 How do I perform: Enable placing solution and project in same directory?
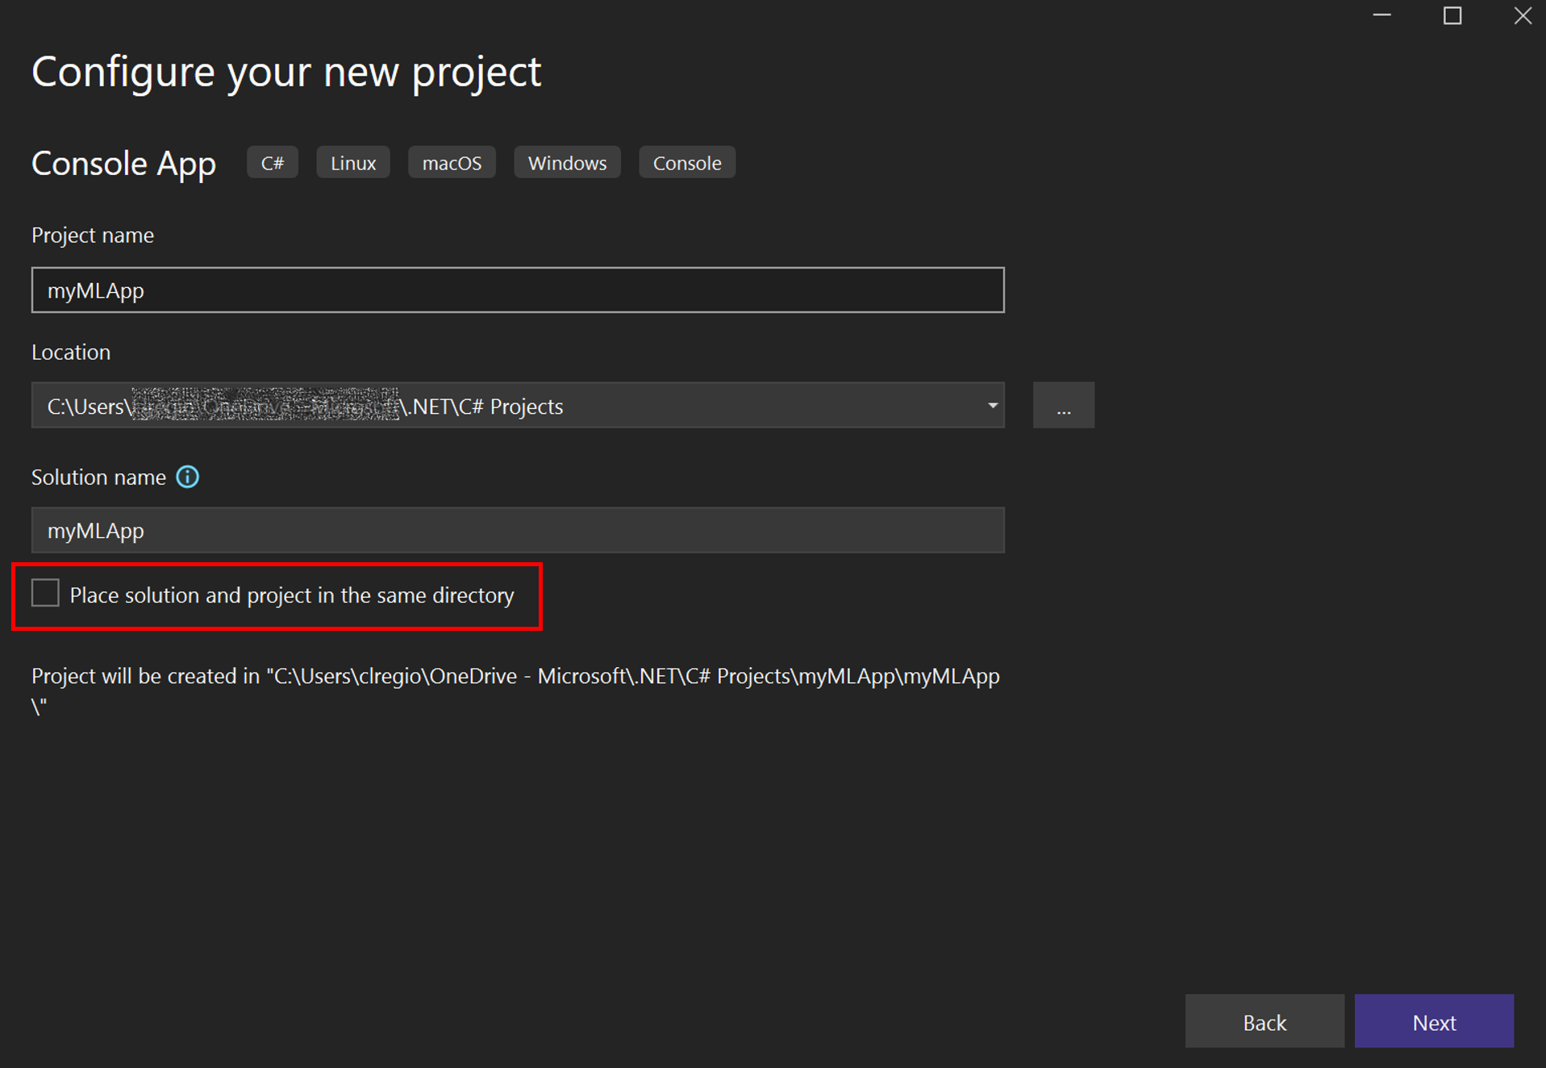[45, 593]
